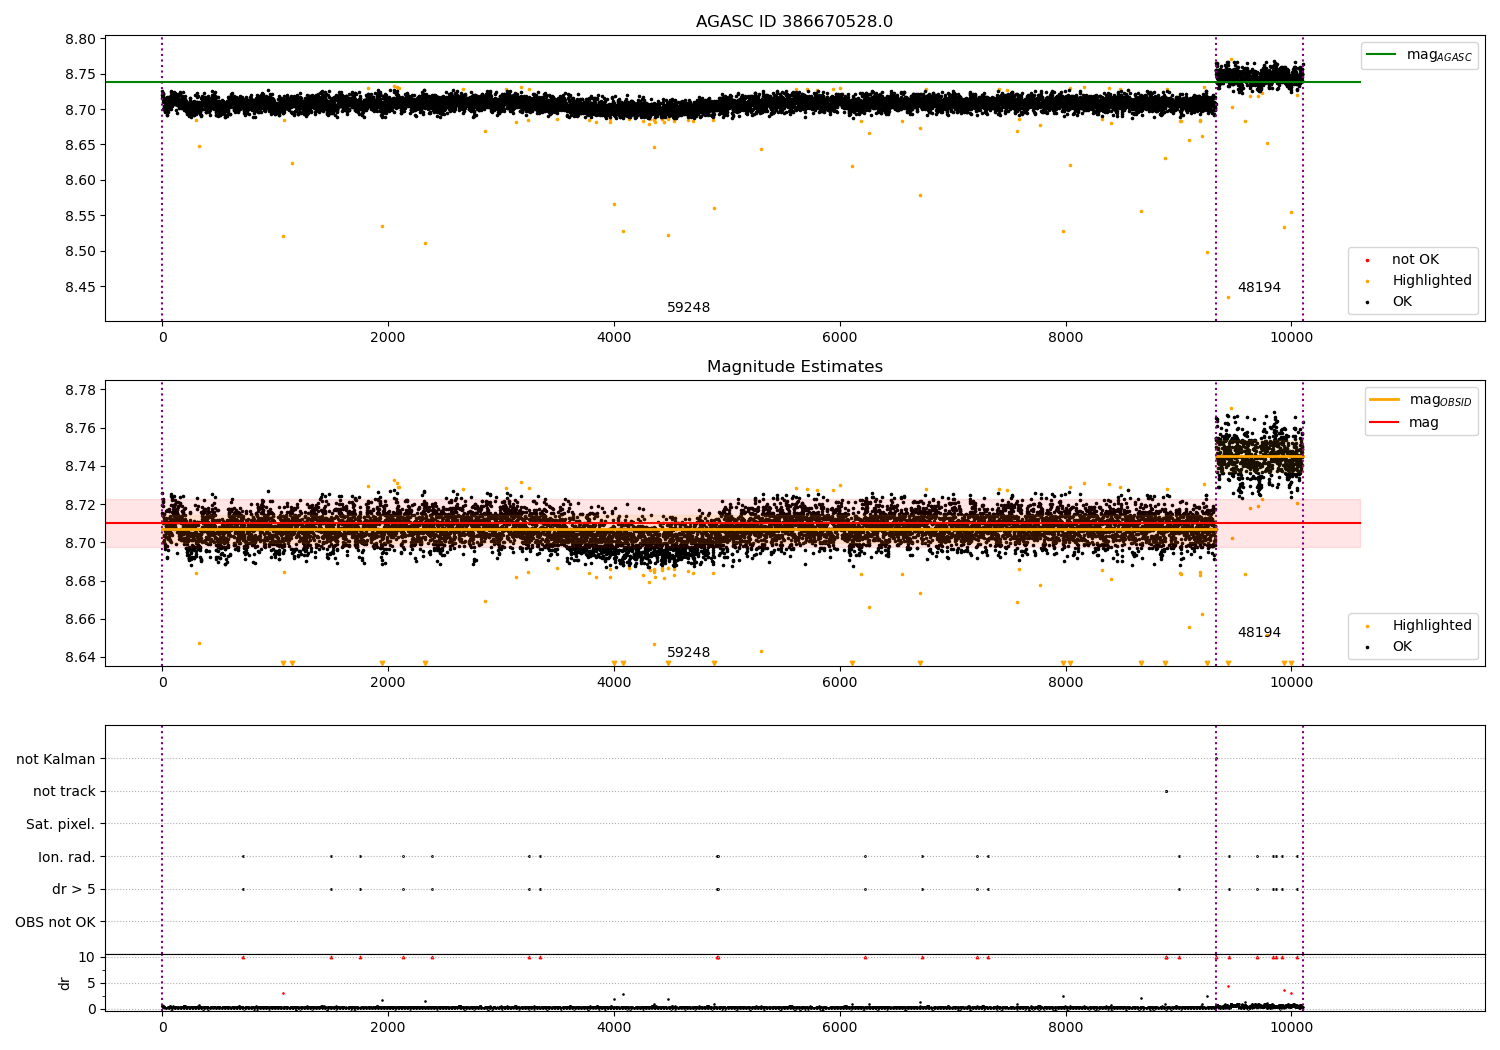This screenshot has width=1500, height=1050.
Task: Click the 'dr > 5' row label
Action: click(x=74, y=890)
